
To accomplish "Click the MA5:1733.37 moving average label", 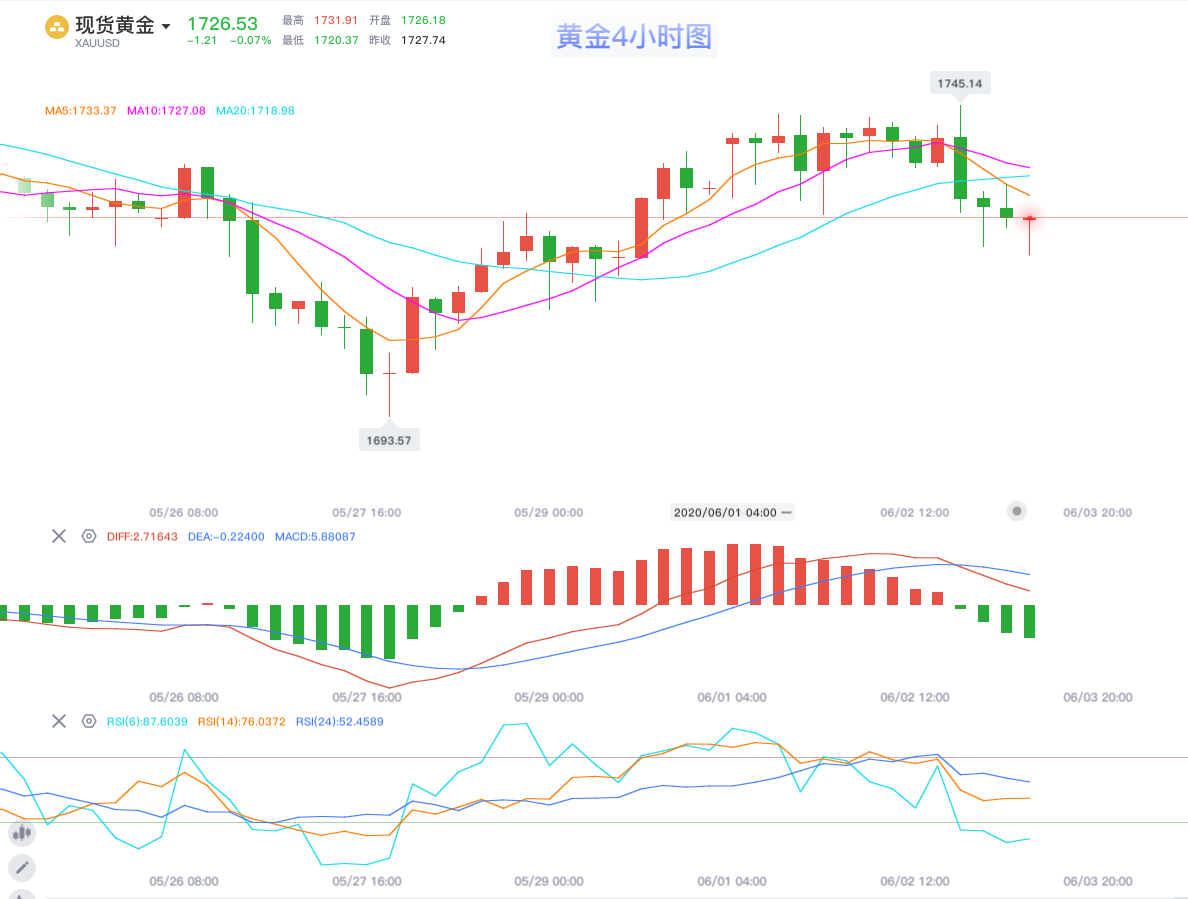I will (80, 111).
